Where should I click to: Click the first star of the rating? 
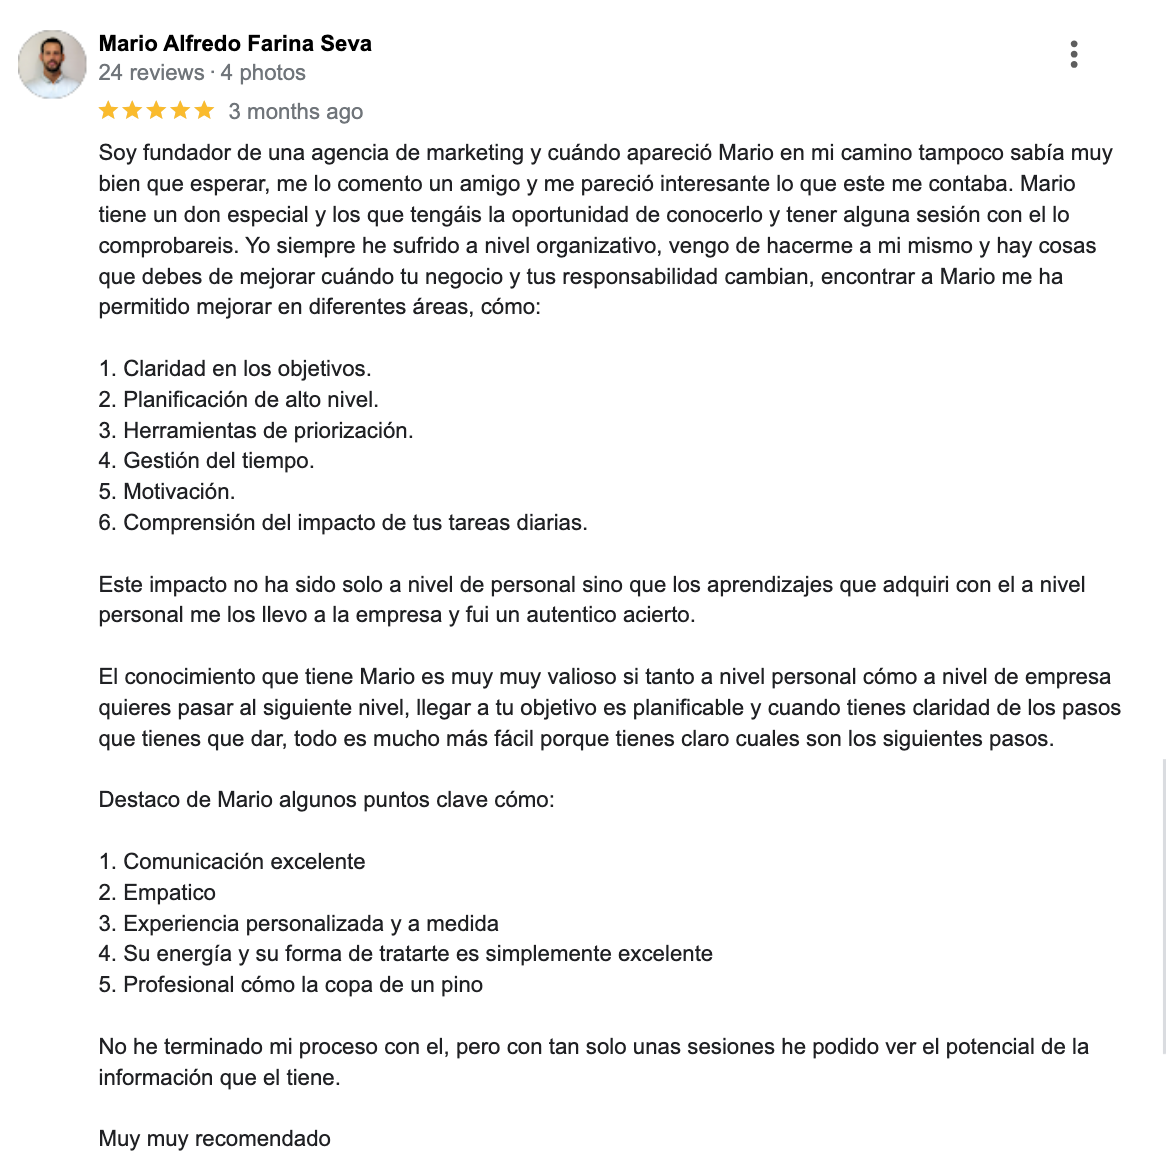[109, 111]
